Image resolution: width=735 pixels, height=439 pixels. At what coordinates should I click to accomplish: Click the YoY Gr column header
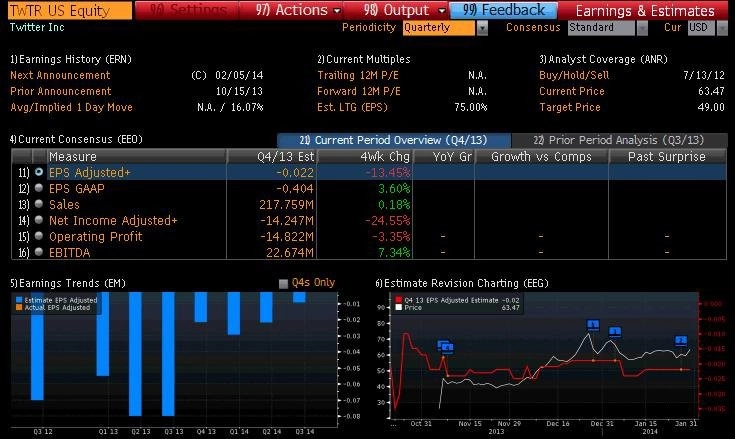[x=443, y=156]
